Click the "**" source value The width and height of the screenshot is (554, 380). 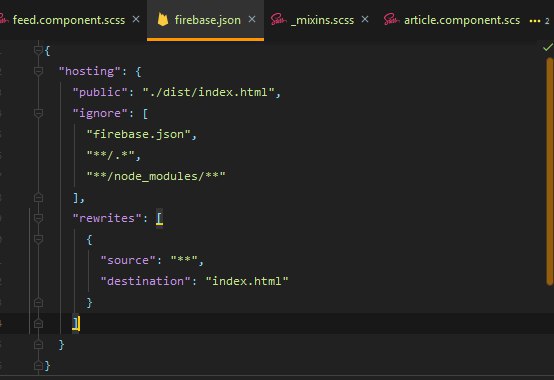[184, 260]
